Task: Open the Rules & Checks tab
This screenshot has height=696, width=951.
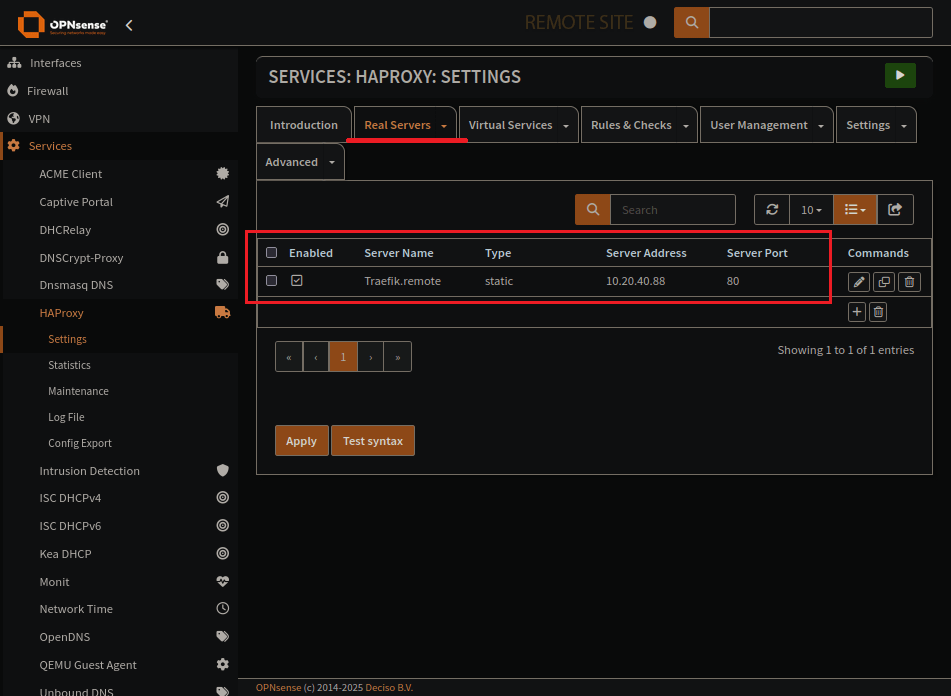Action: pyautogui.click(x=631, y=125)
